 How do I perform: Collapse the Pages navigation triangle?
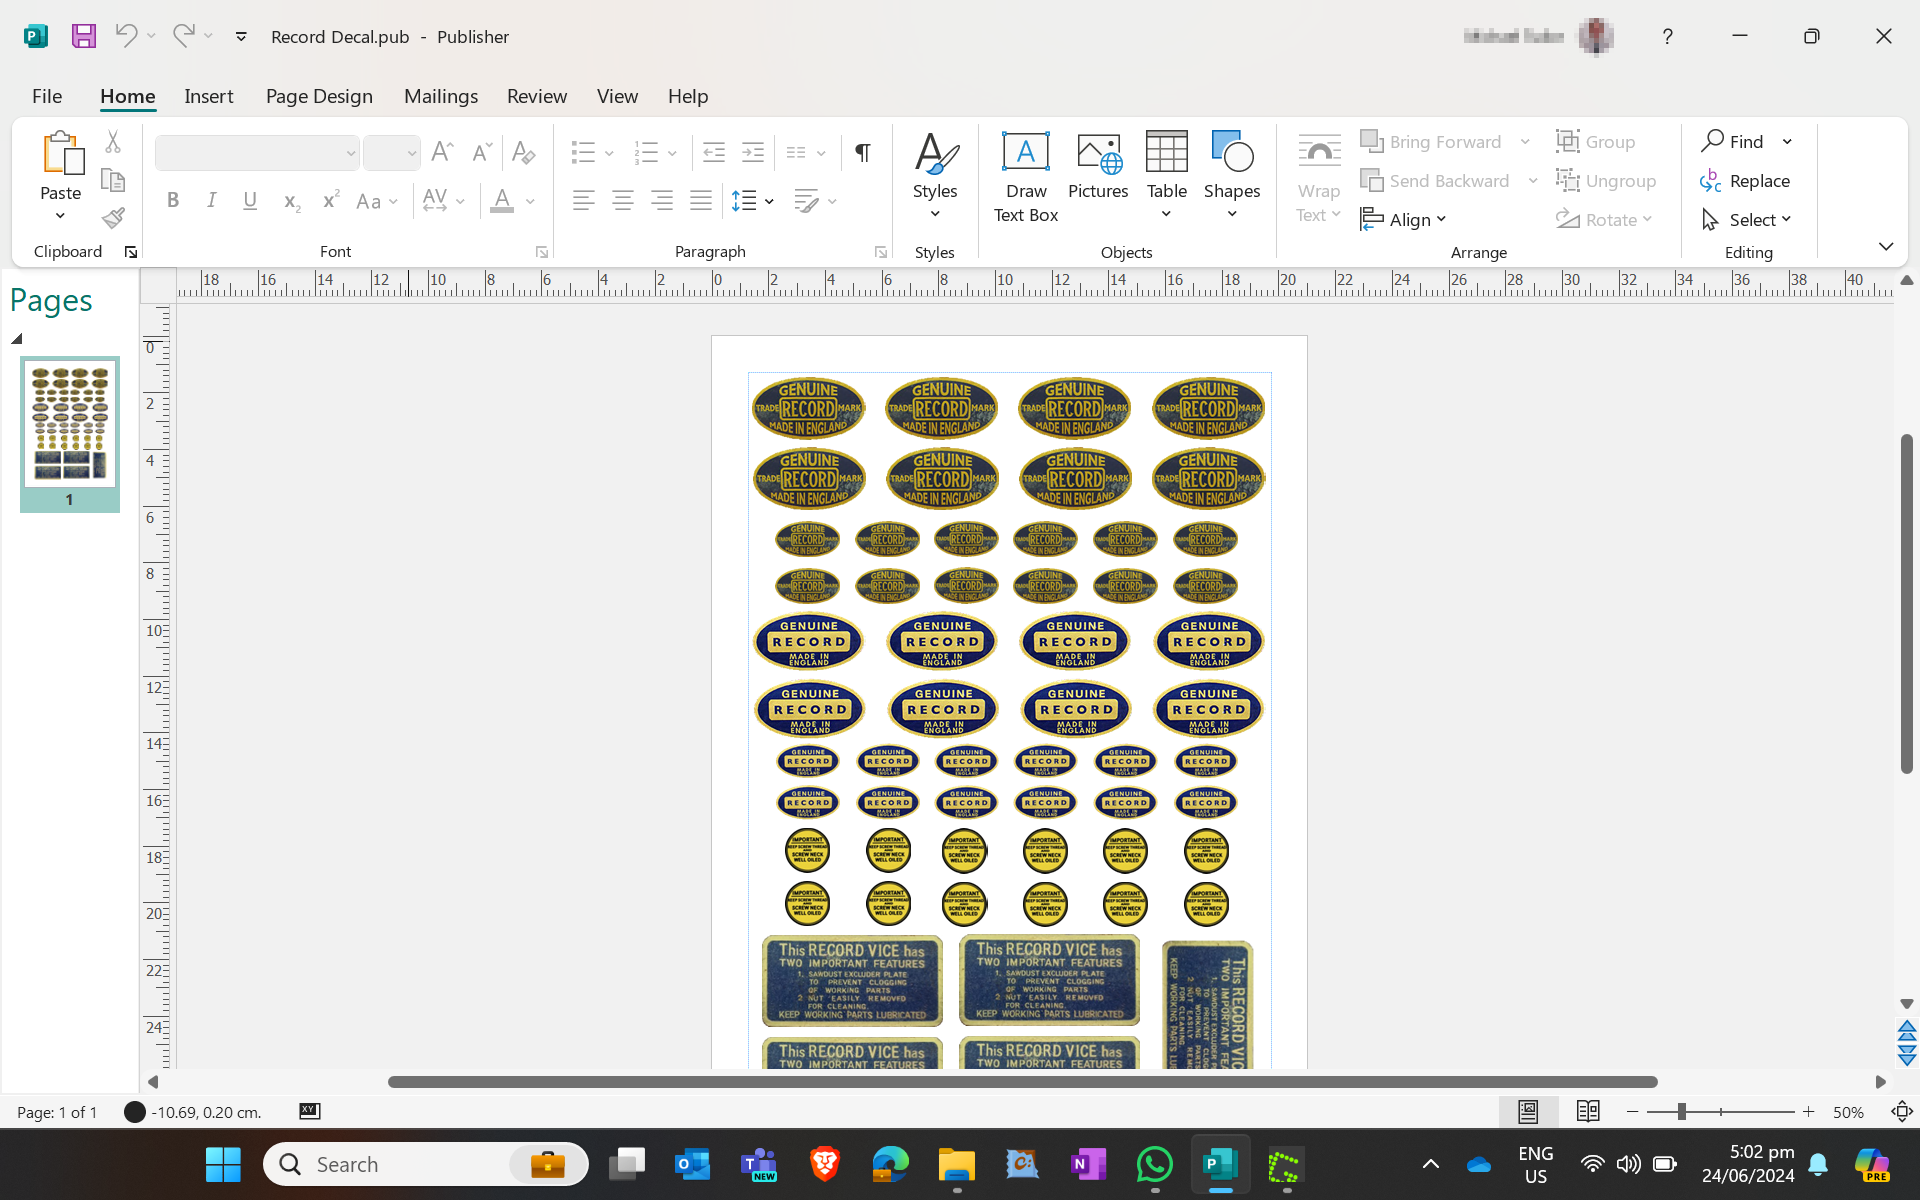point(17,339)
